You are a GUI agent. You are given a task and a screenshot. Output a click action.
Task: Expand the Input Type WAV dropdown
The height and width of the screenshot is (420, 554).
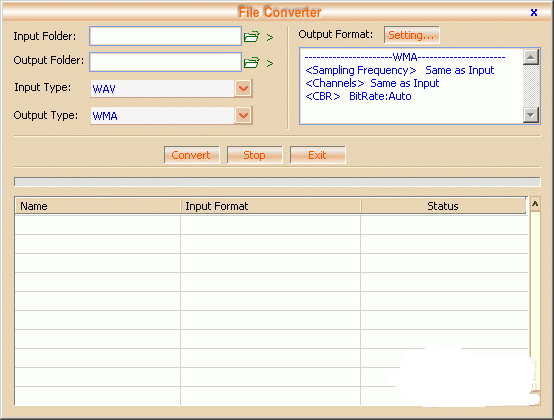pos(243,88)
